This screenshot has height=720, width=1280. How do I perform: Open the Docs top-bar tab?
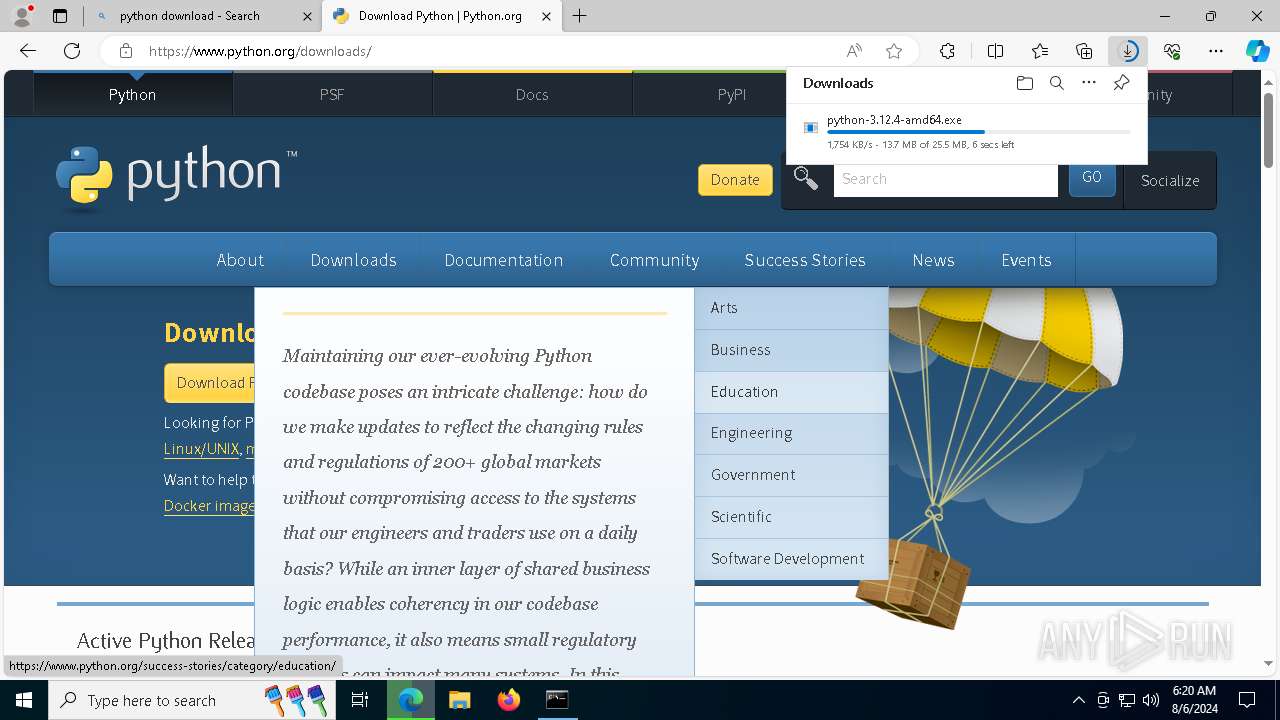tap(532, 94)
